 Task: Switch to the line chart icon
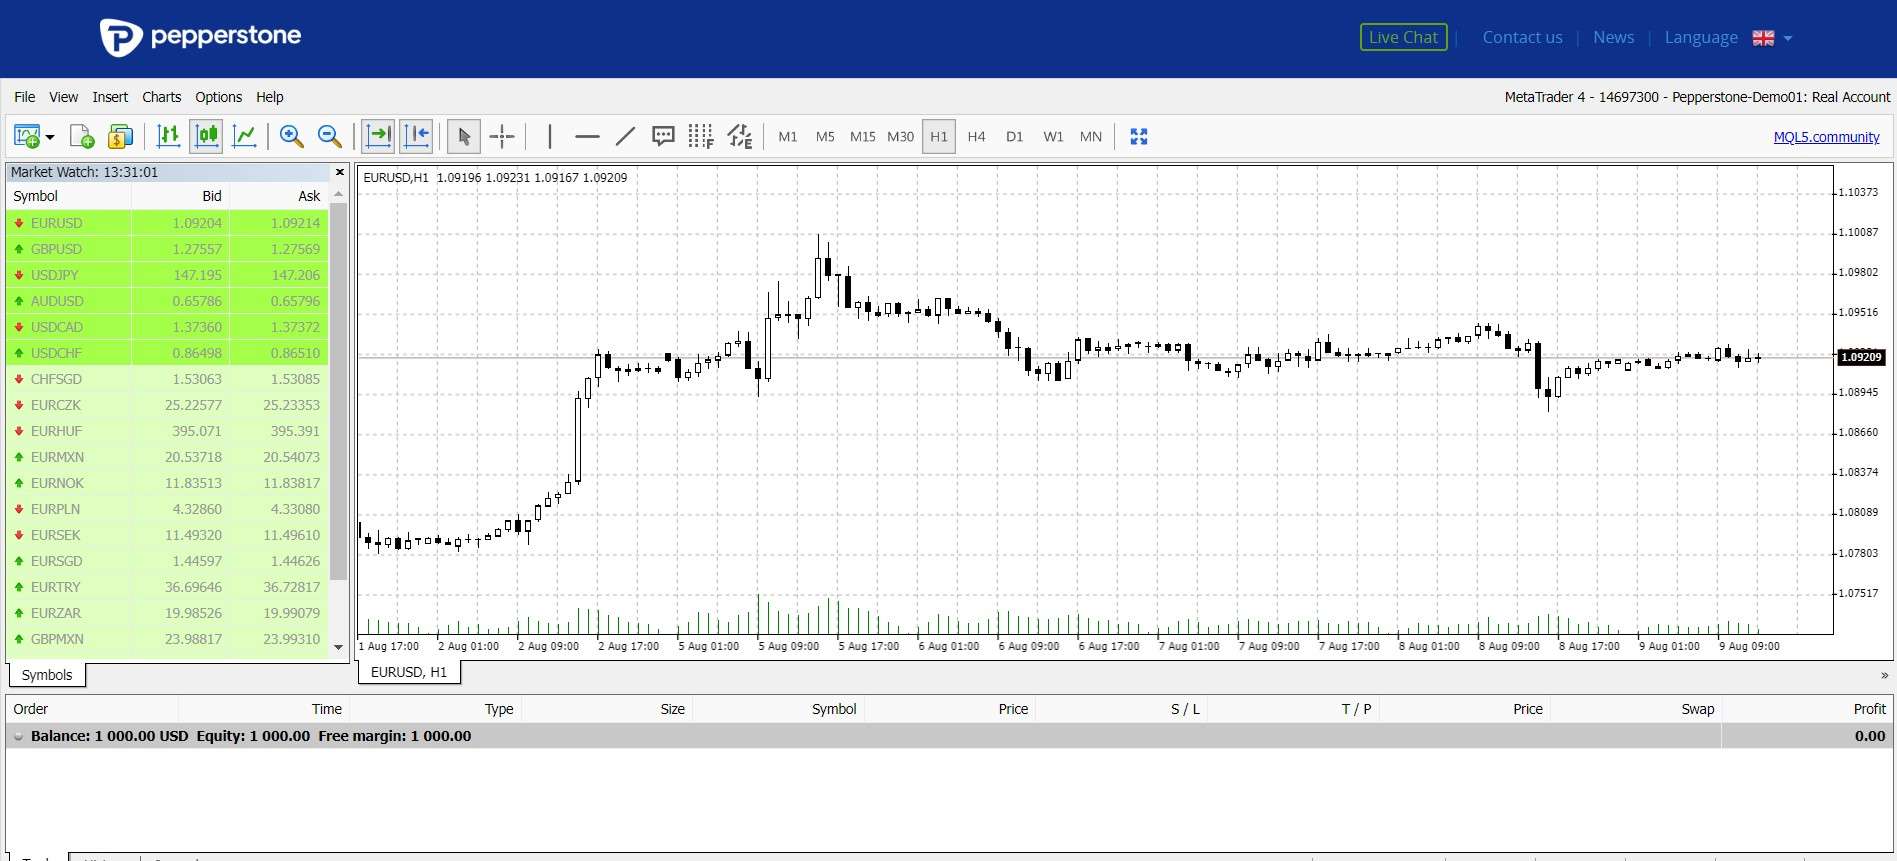[244, 136]
